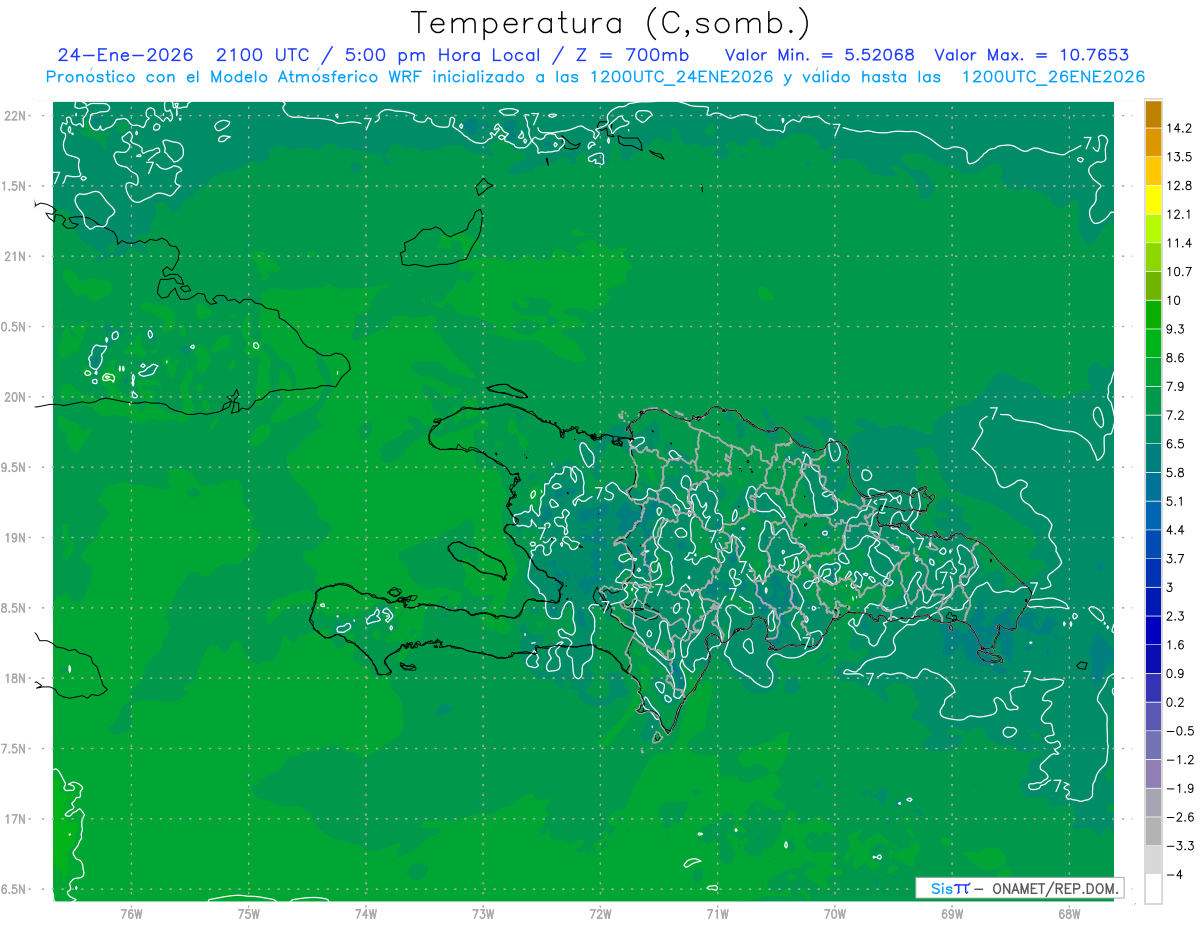Click the '5.8' color scale value
The height and width of the screenshot is (927, 1200).
1176,473
